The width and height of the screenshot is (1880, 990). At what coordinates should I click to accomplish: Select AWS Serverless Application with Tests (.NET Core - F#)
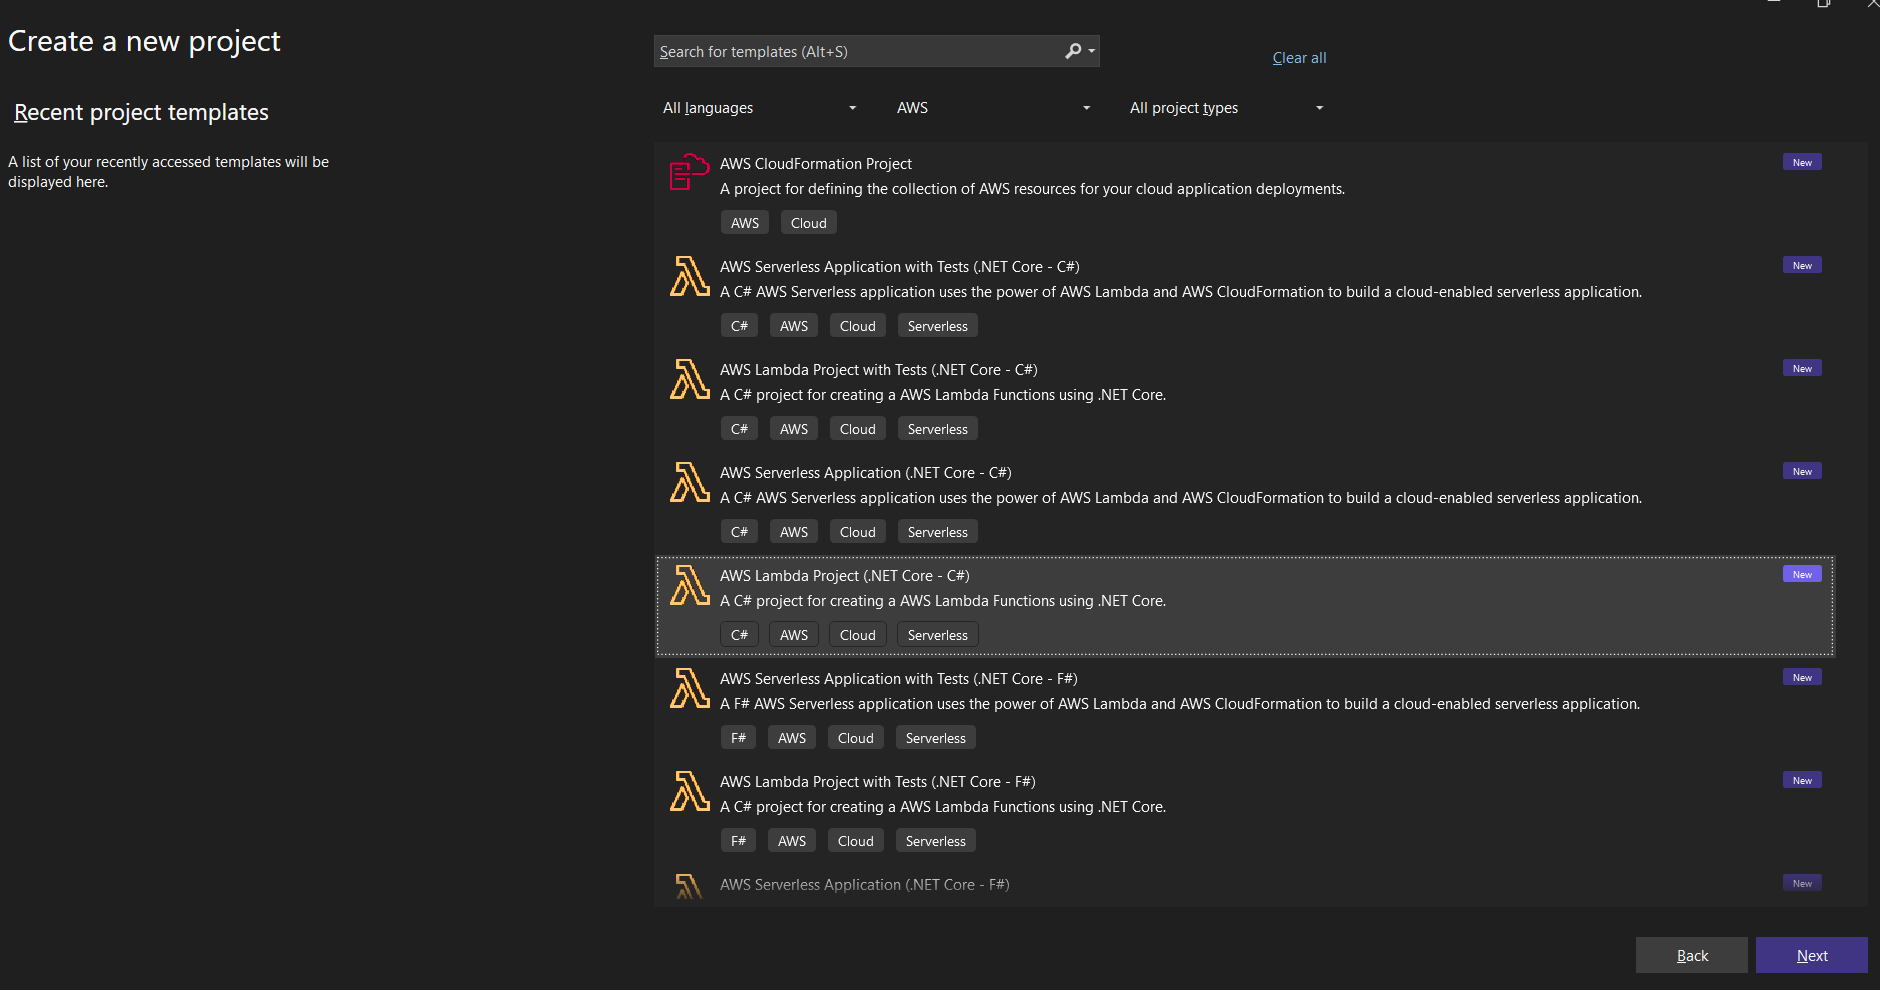pos(899,679)
